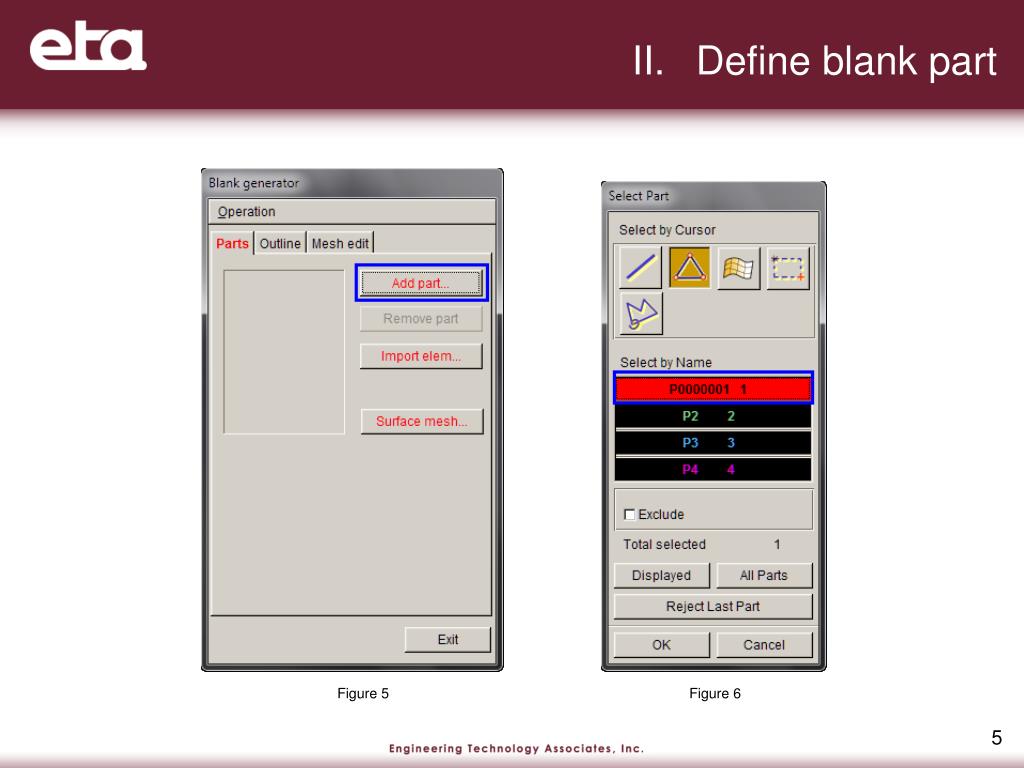The height and width of the screenshot is (768, 1024).
Task: Click the empty parts list box
Action: click(284, 351)
